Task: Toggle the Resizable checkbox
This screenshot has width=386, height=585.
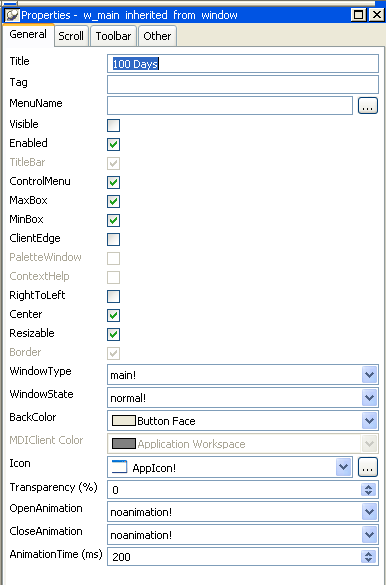Action: pos(113,334)
